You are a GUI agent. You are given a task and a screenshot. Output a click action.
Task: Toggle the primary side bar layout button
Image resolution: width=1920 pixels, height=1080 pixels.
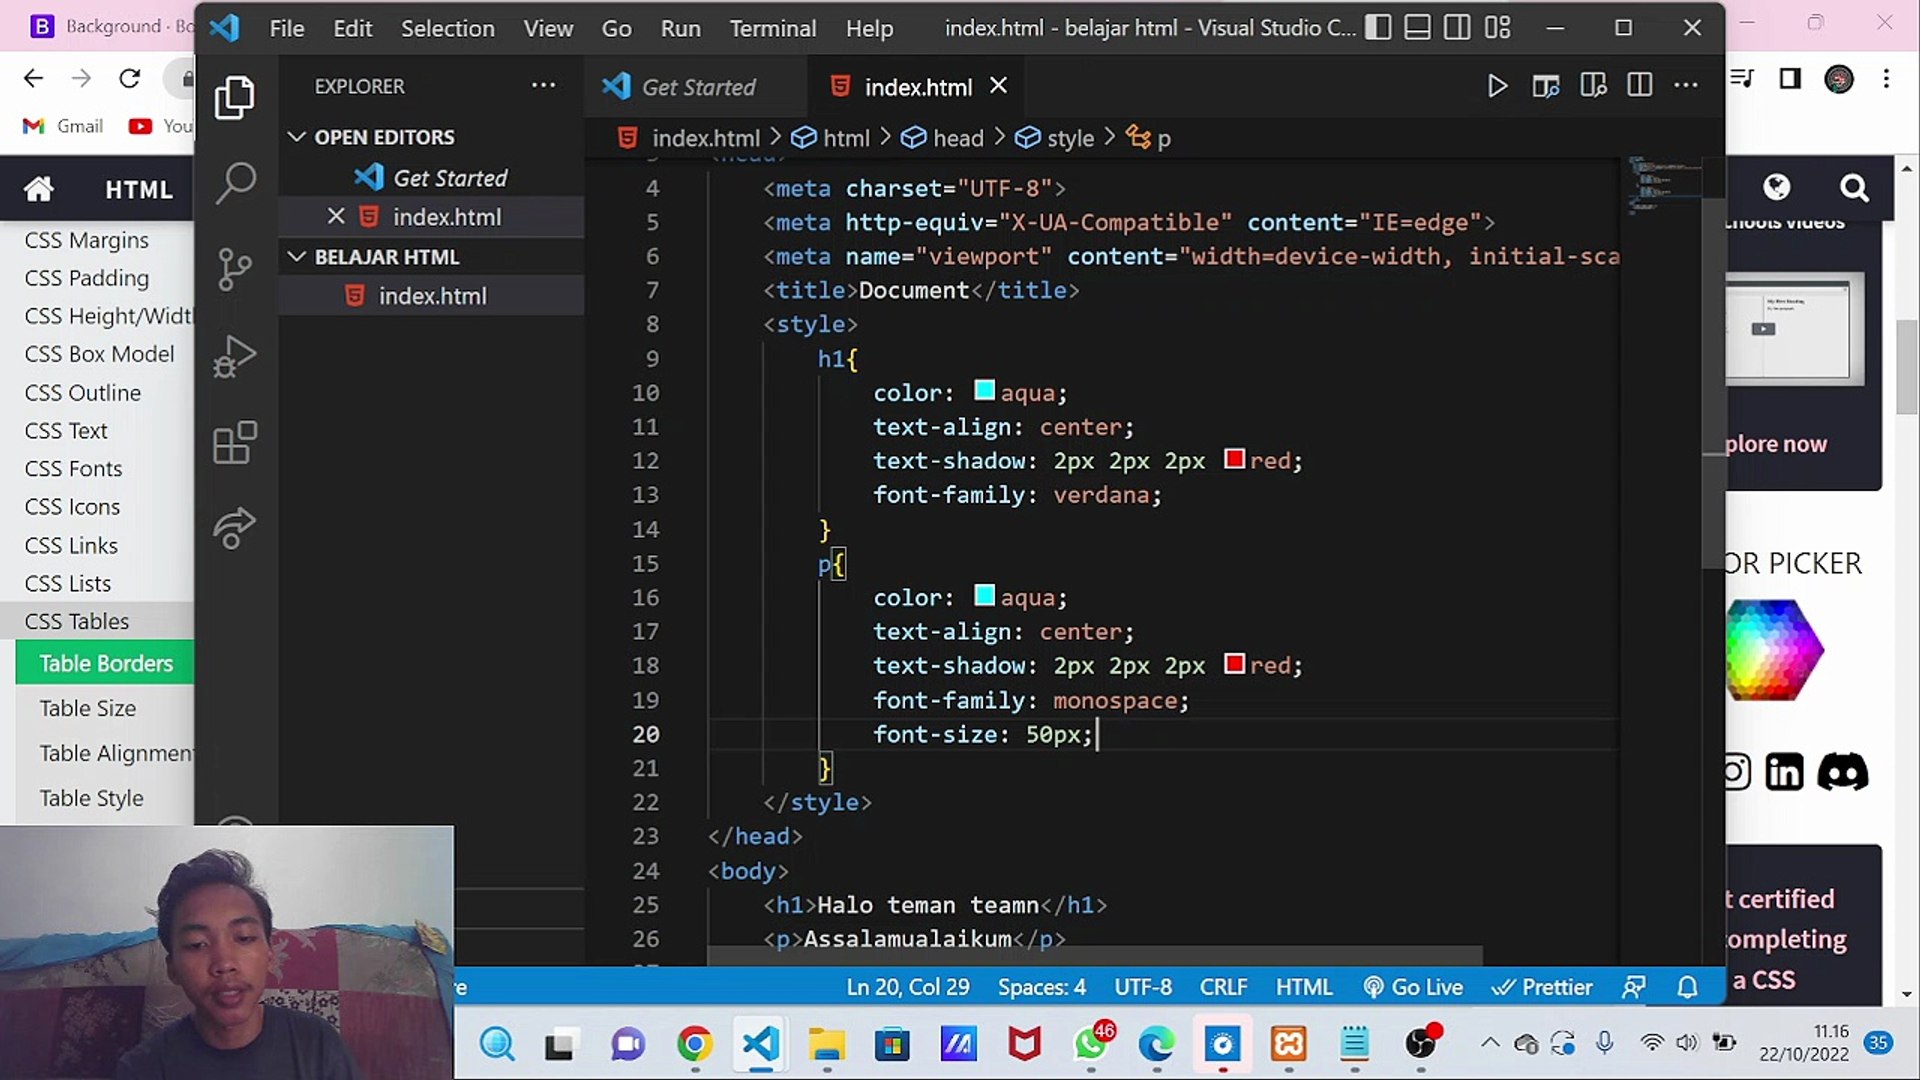pyautogui.click(x=1378, y=28)
